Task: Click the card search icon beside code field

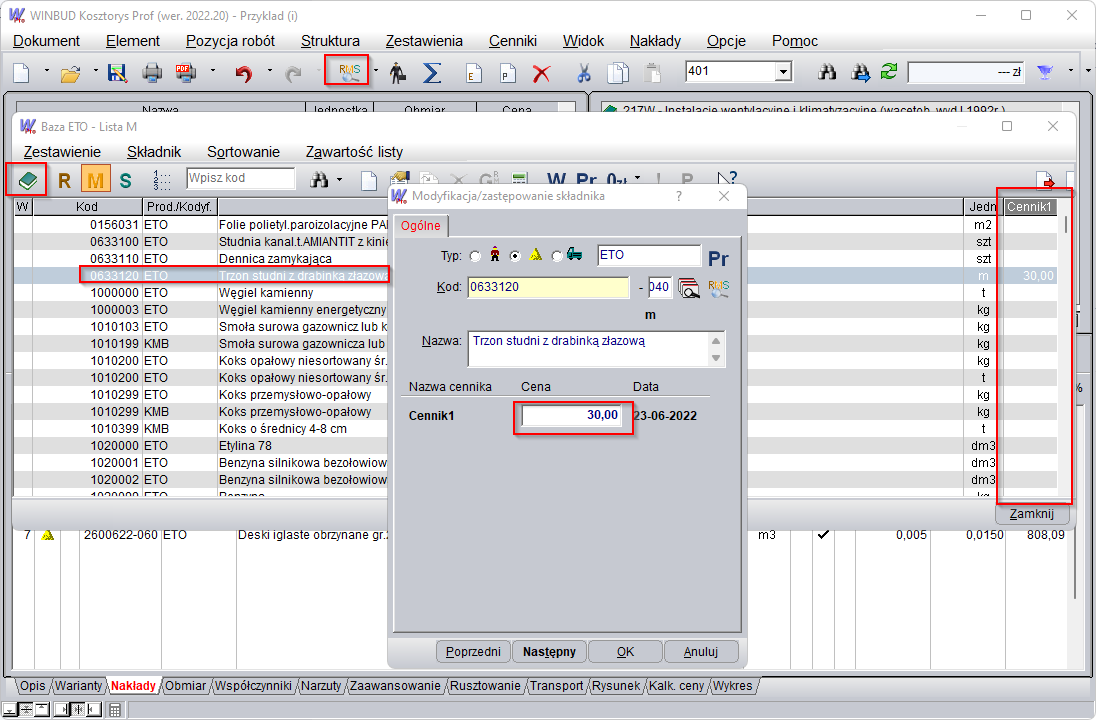Action: pos(688,288)
